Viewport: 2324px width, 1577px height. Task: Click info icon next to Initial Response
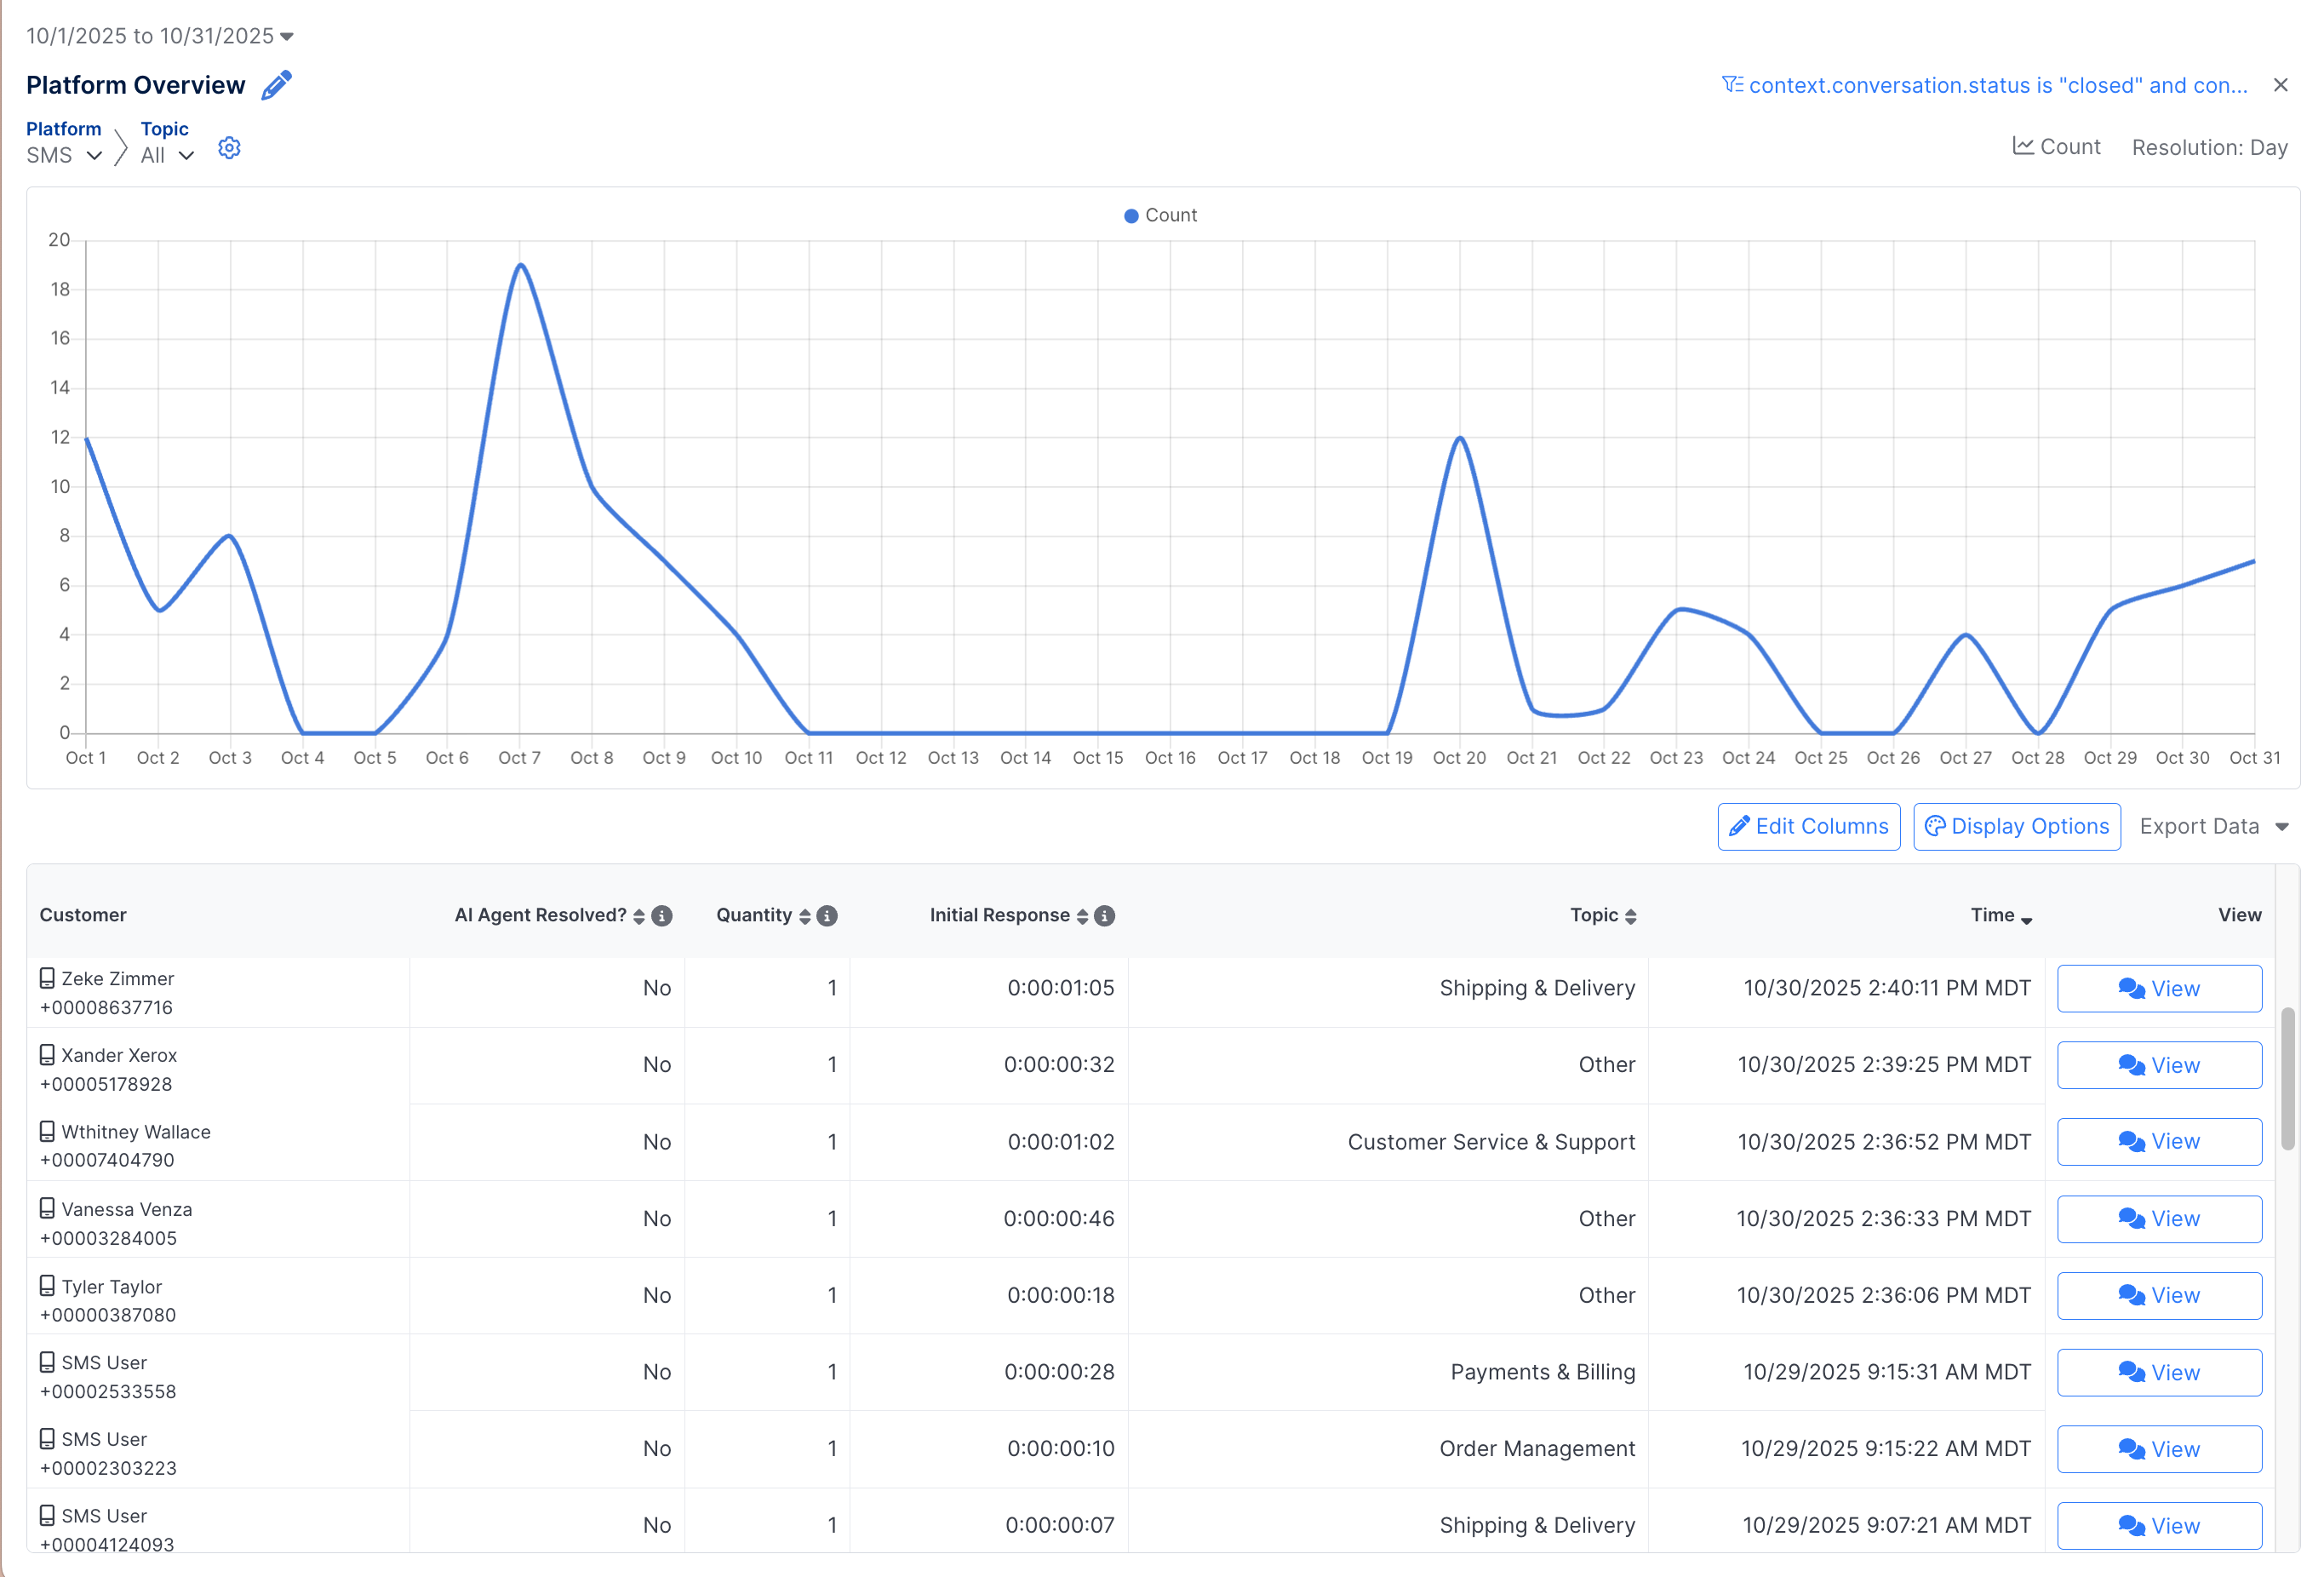click(1105, 916)
